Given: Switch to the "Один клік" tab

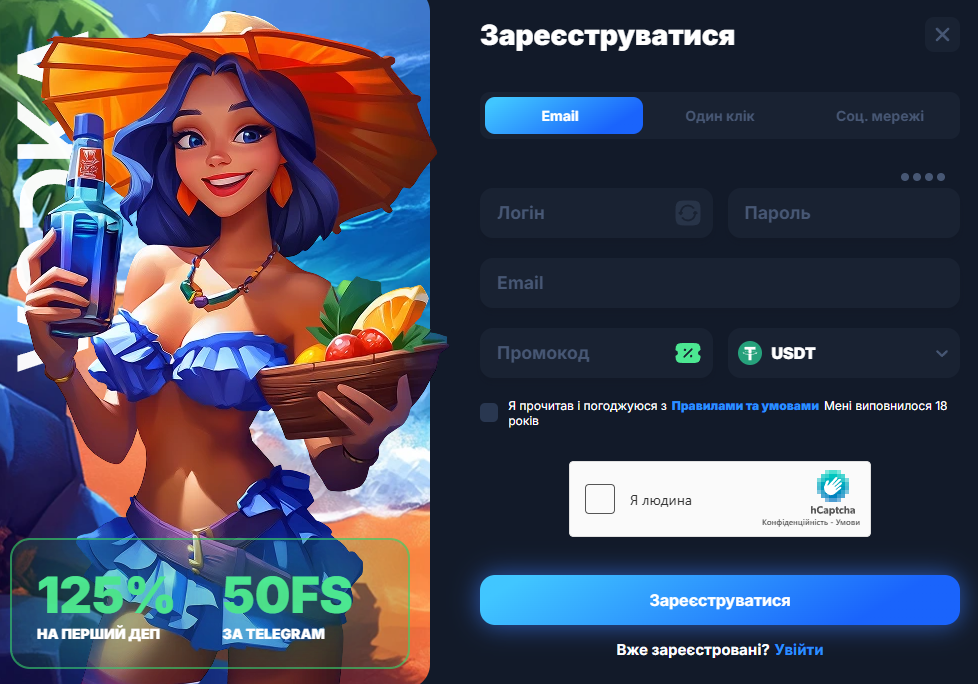Looking at the screenshot, I should [x=720, y=116].
